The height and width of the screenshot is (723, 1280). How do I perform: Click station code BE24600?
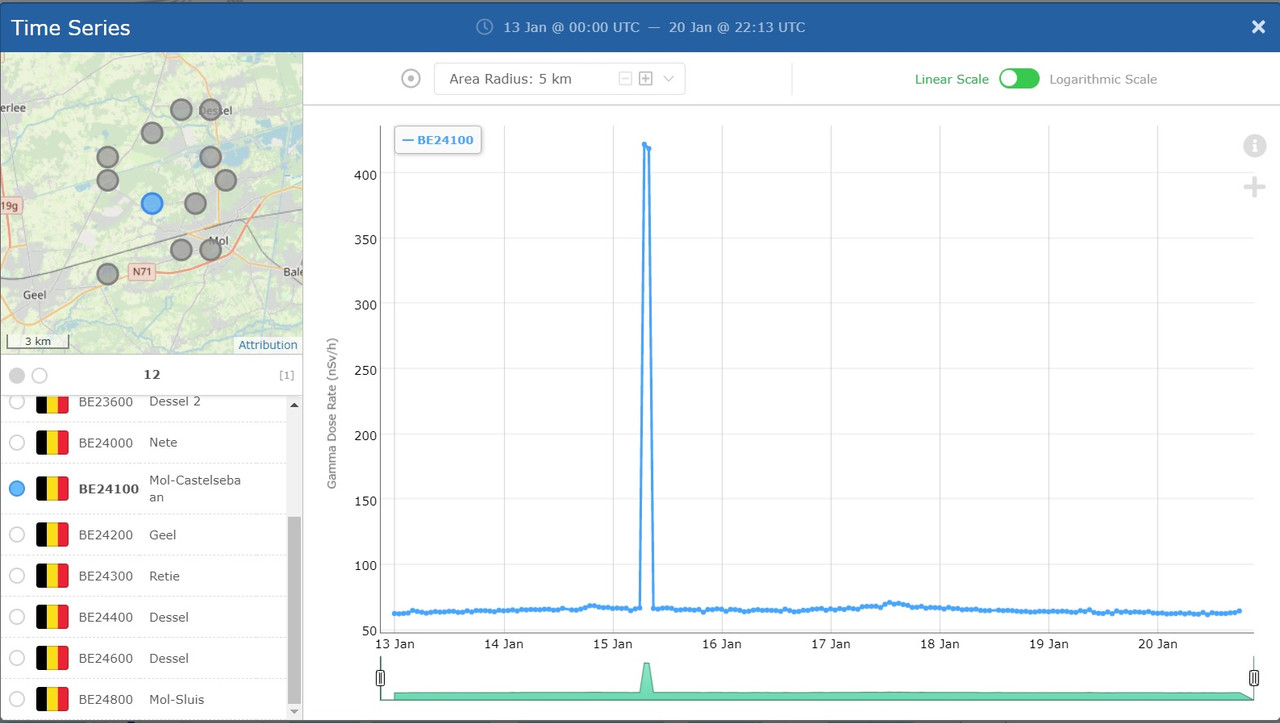[x=106, y=658]
